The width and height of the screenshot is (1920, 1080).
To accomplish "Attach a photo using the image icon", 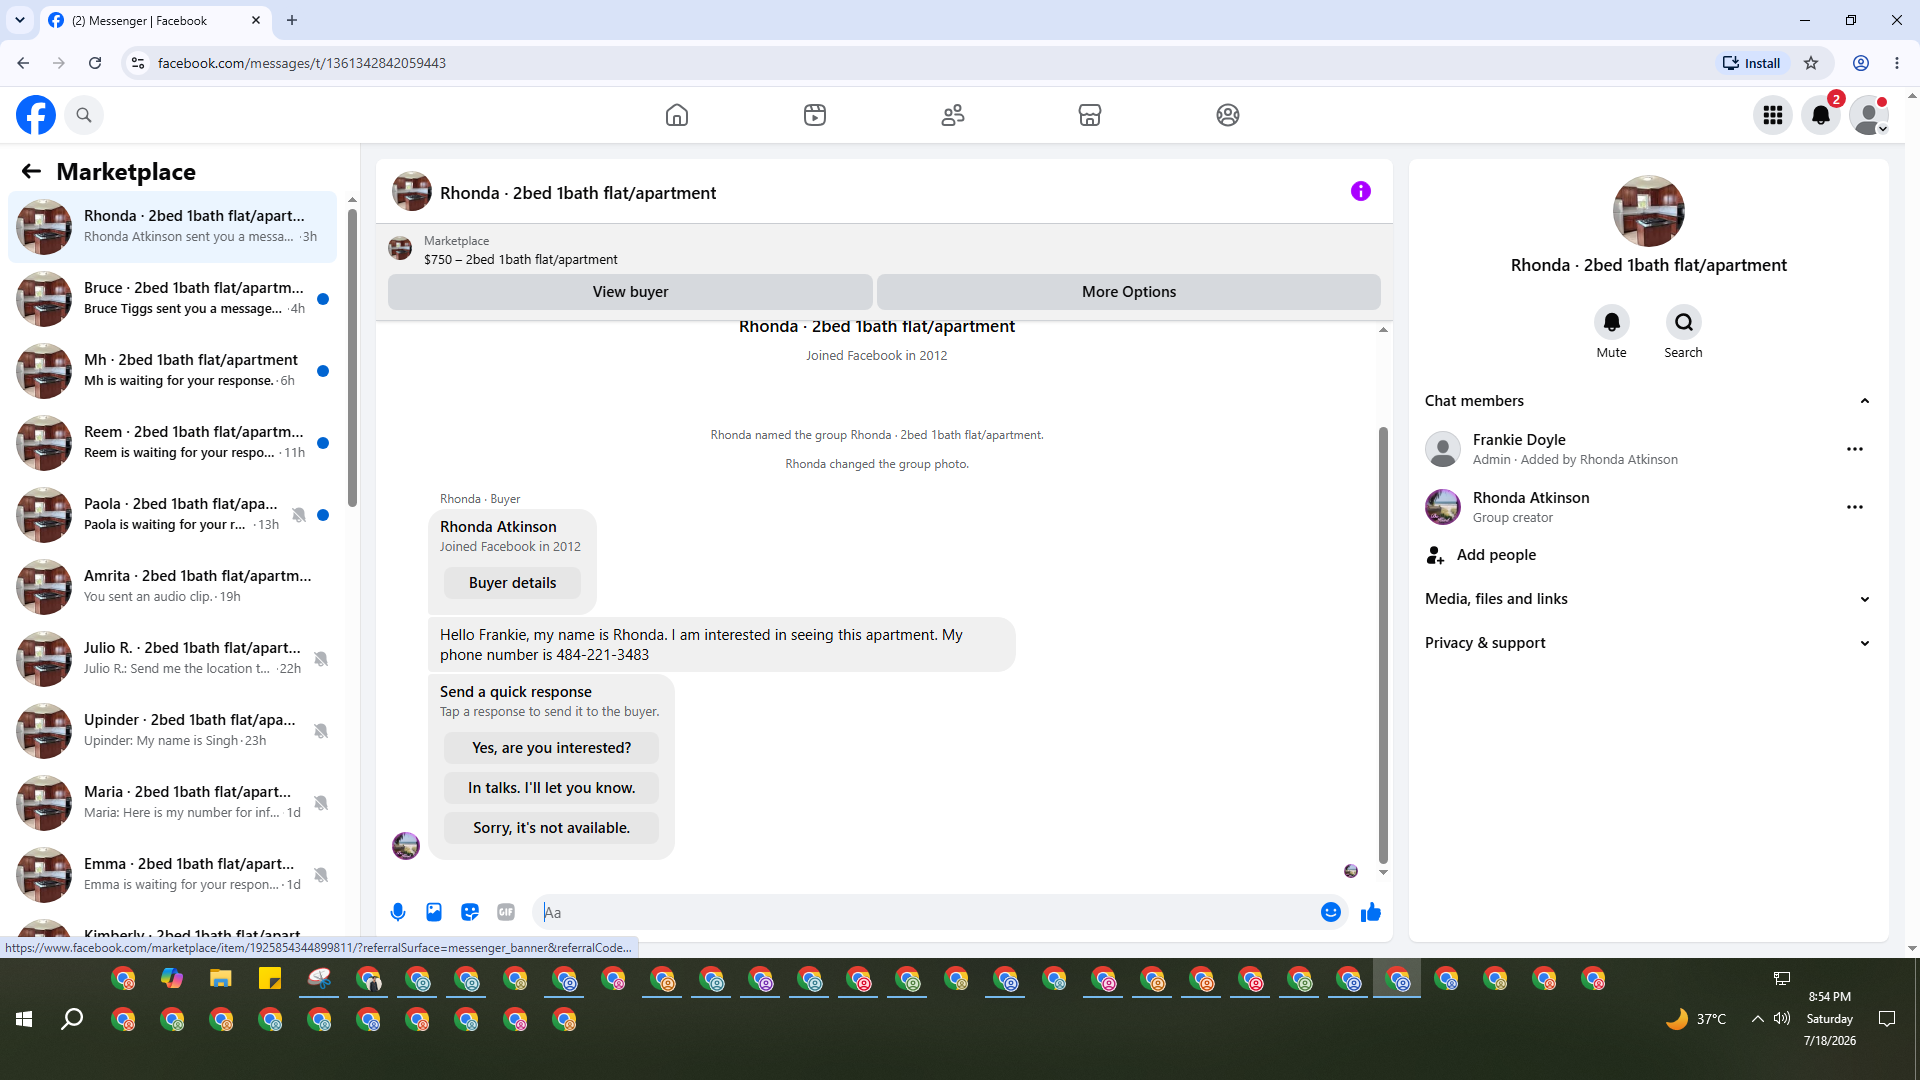I will pos(434,912).
